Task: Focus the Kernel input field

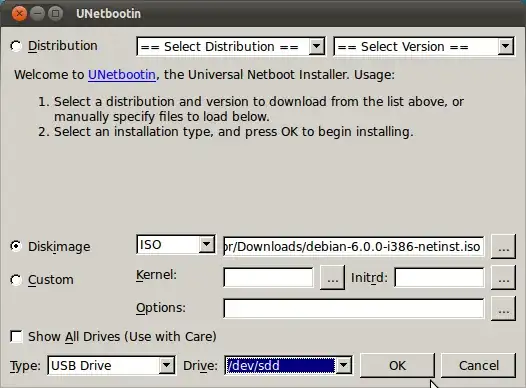Action: (268, 277)
